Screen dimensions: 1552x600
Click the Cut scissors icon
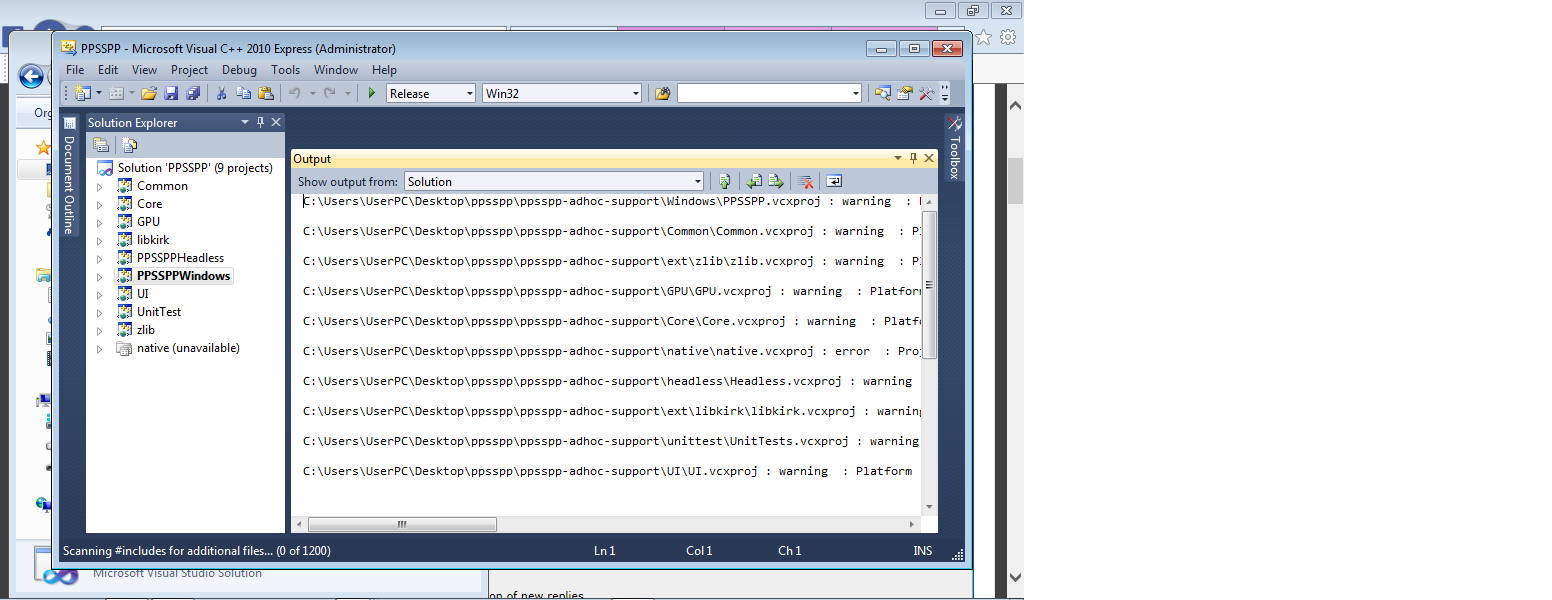pyautogui.click(x=222, y=93)
